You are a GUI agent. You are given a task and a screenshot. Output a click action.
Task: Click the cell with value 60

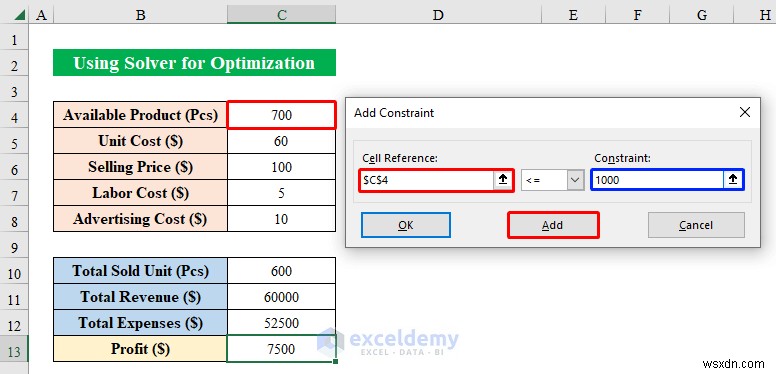point(282,141)
